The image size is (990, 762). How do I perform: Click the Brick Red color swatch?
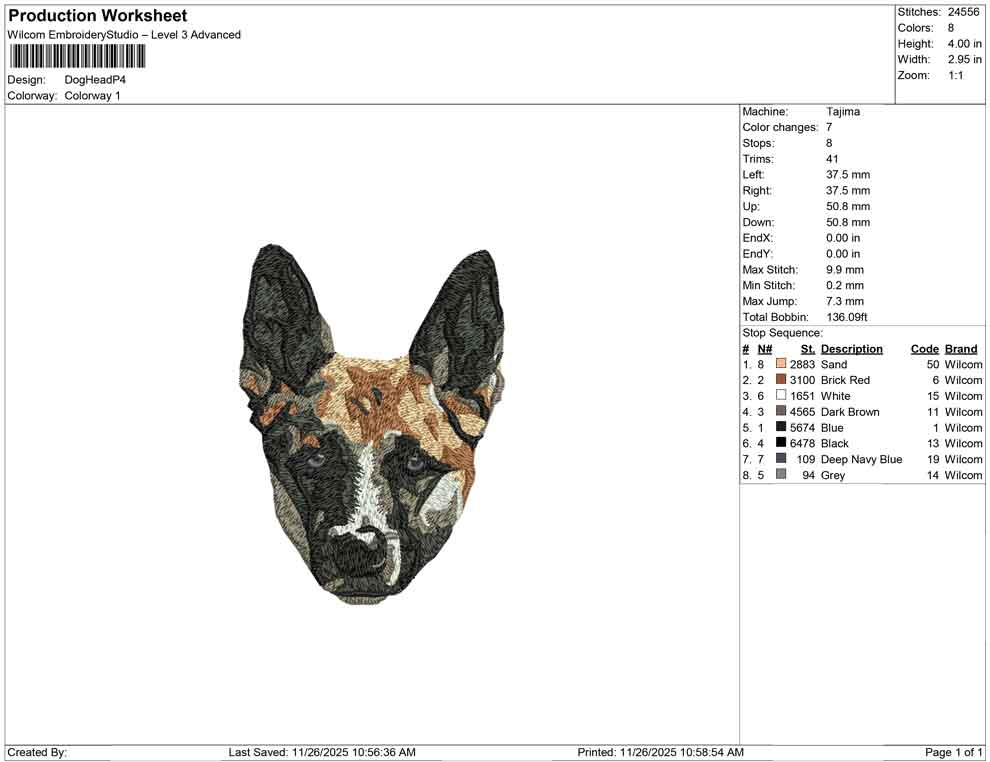point(780,380)
